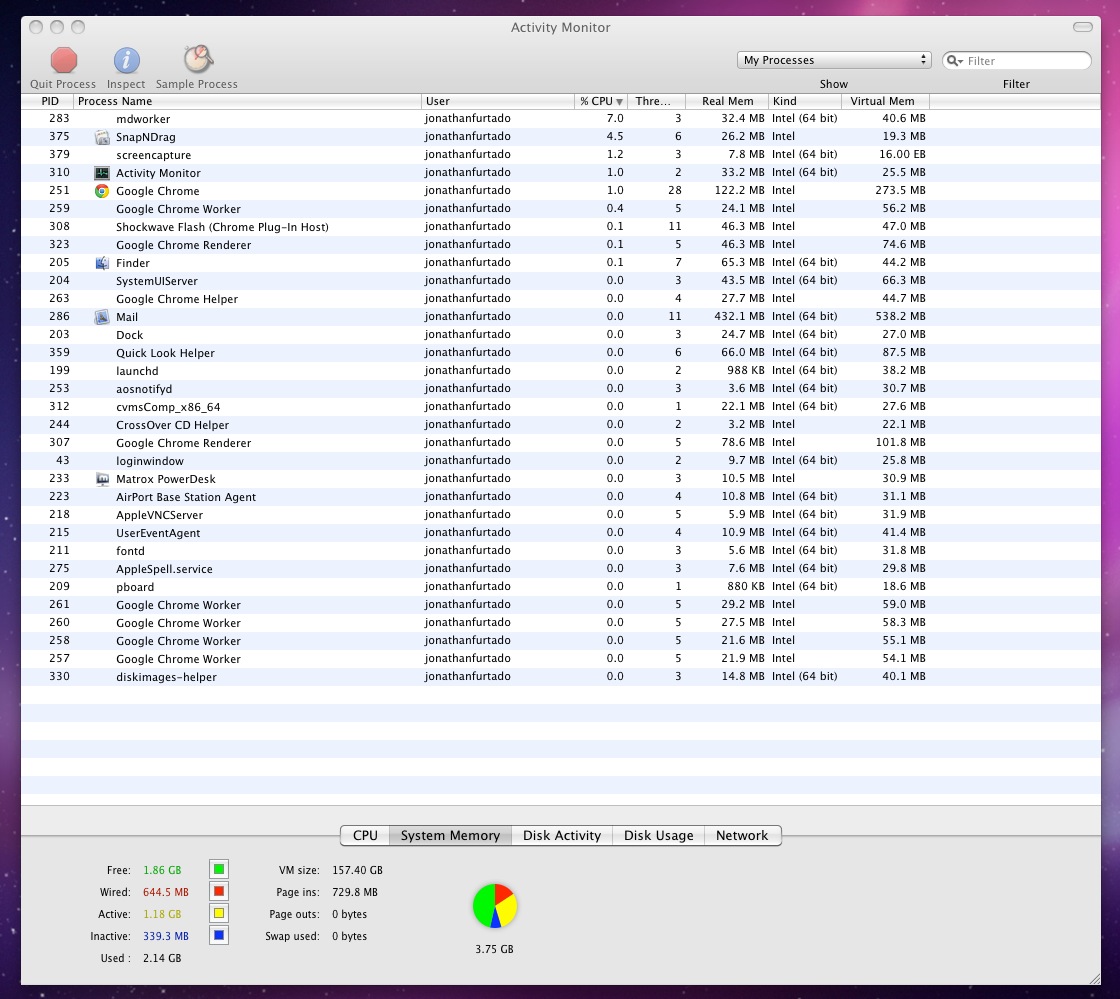Select the loginwindow process row
1120x999 pixels.
click(x=561, y=461)
